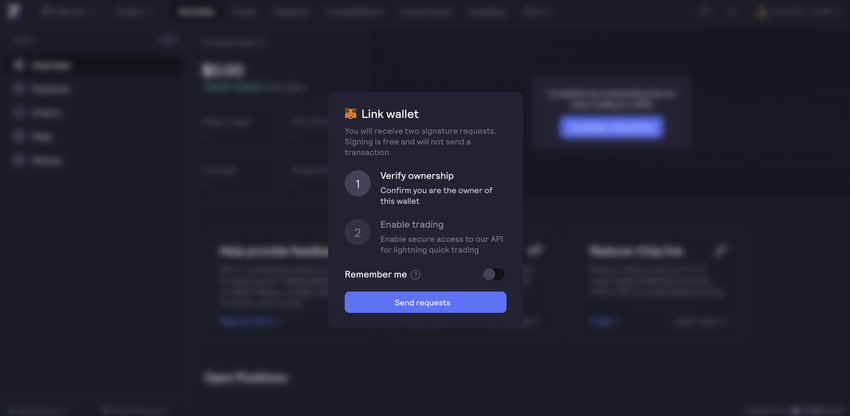Click the MetaMask fox icon beside Link wallet
Image resolution: width=850 pixels, height=416 pixels.
[351, 113]
